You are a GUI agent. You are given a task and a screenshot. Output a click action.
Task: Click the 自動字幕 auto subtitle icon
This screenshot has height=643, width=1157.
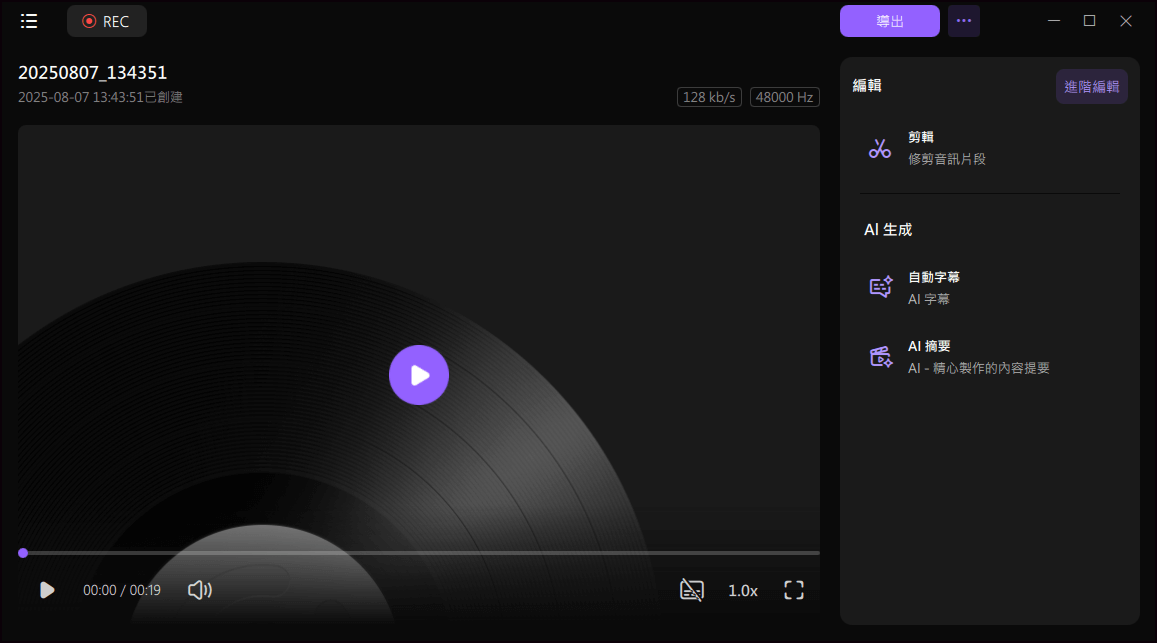click(x=880, y=287)
